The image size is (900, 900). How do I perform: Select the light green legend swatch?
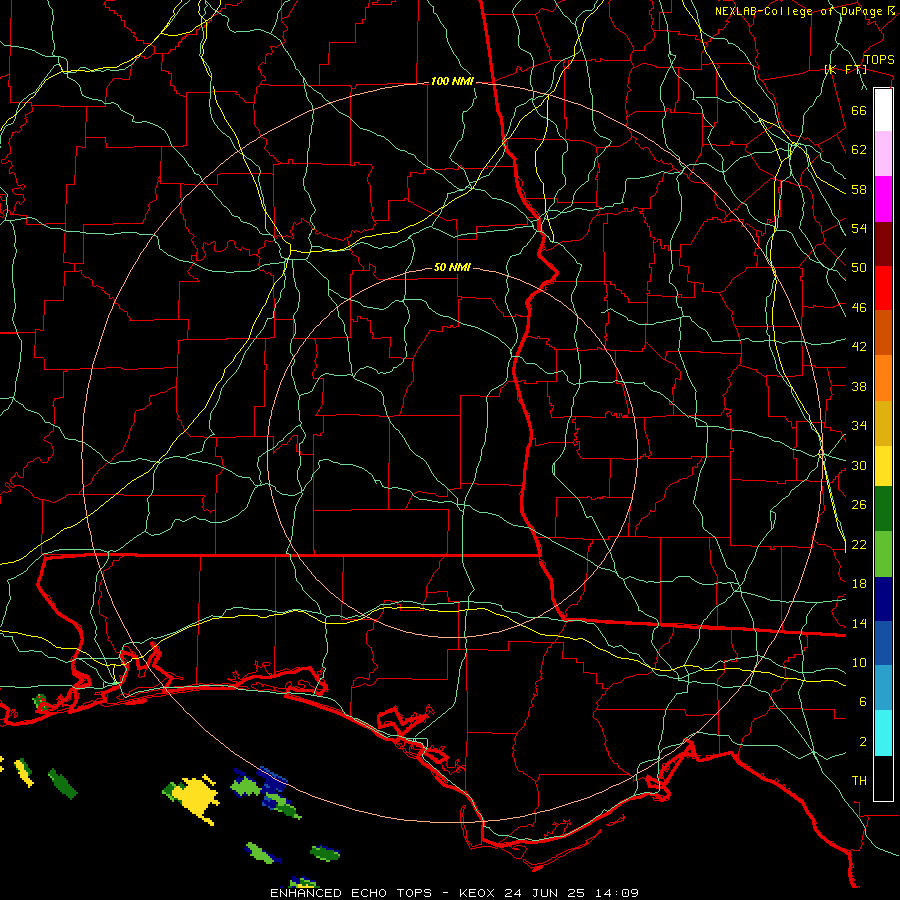[x=883, y=554]
